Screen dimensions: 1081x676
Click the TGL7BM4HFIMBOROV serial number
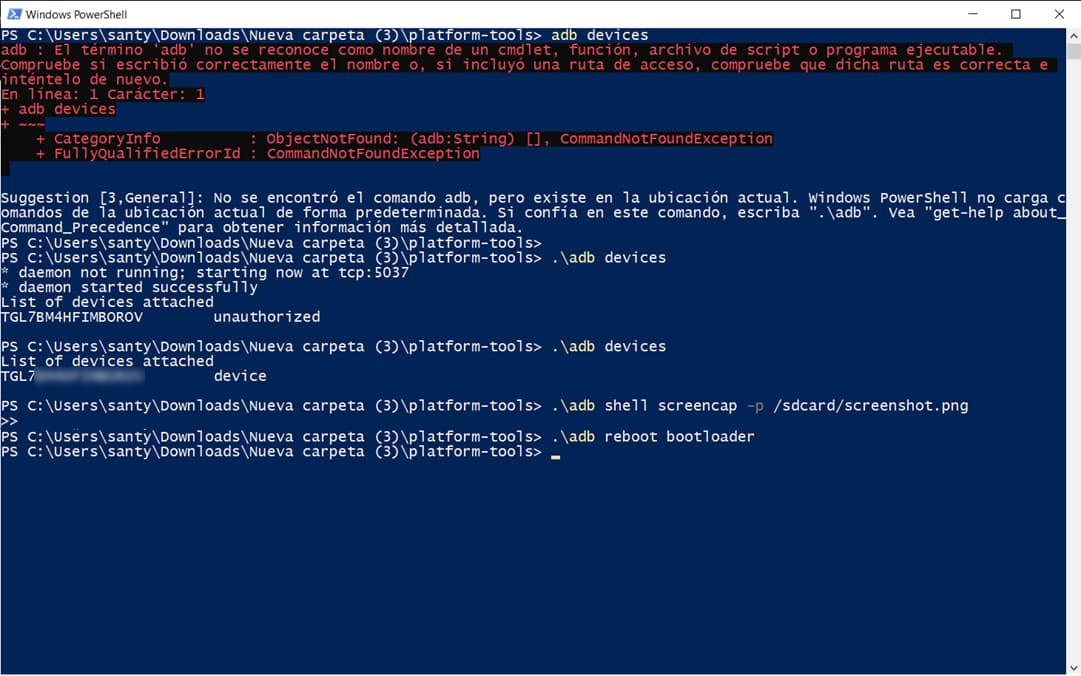(72, 317)
